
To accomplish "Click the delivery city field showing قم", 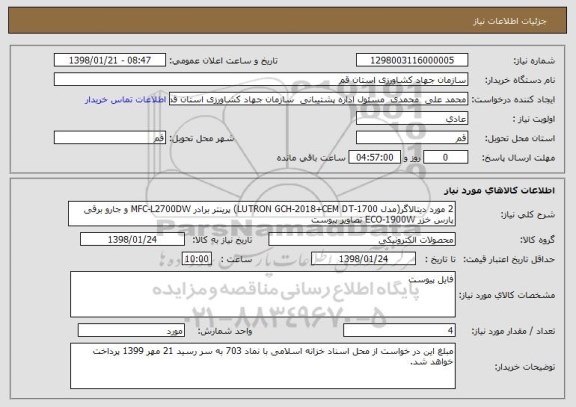I will (x=110, y=138).
